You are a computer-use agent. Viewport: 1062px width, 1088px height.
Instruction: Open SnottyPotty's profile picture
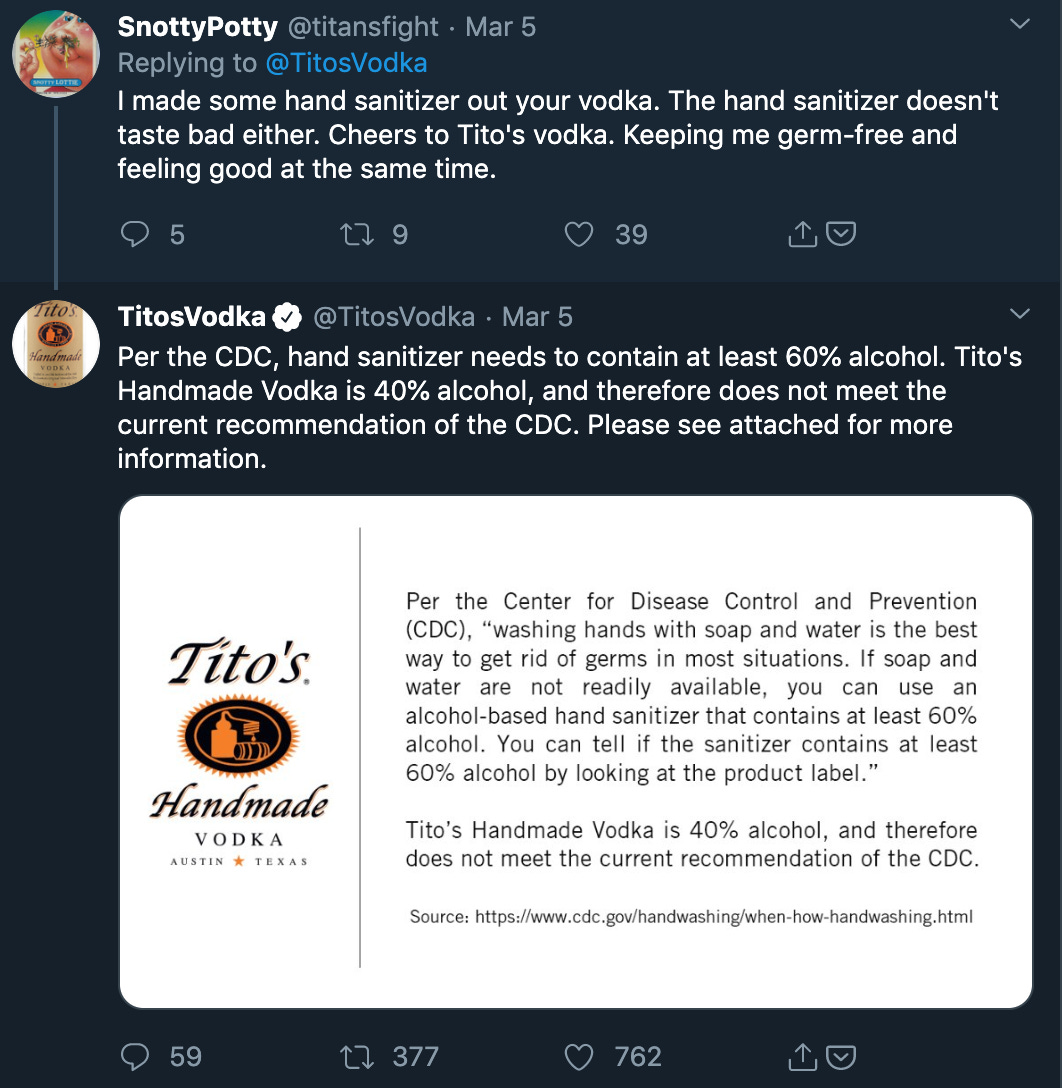pyautogui.click(x=56, y=54)
